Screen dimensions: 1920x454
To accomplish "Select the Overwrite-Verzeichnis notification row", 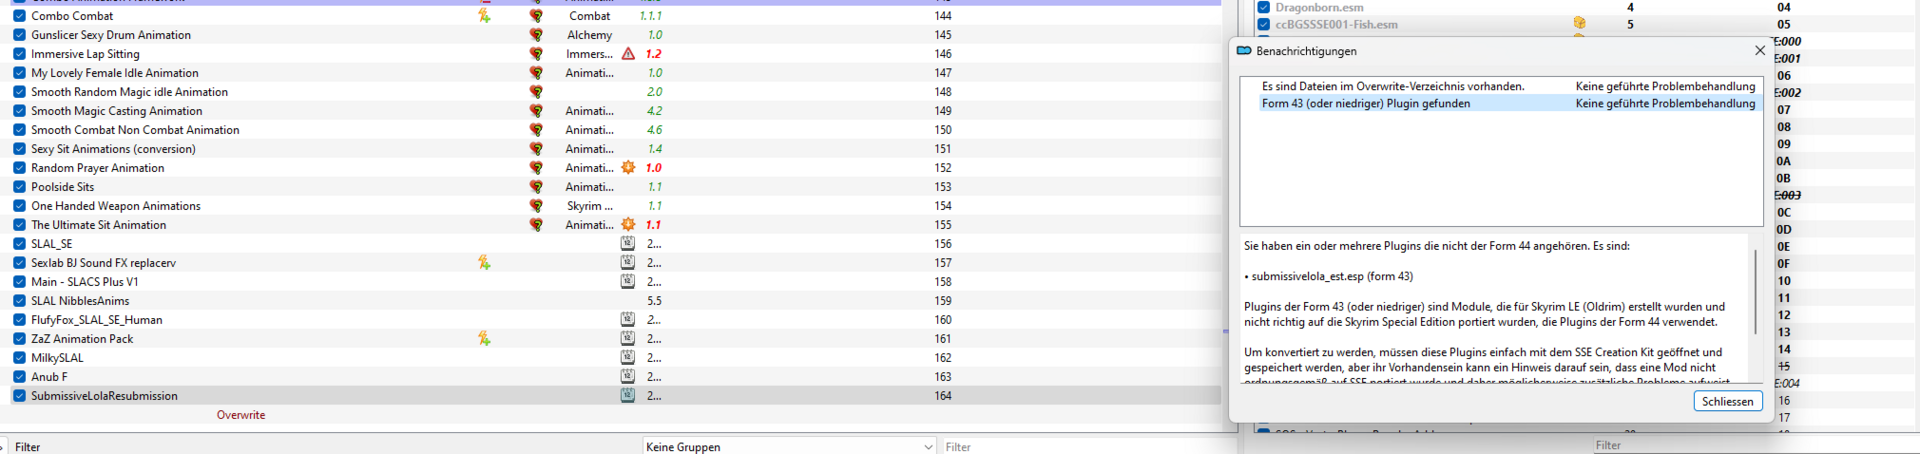I will click(x=1500, y=86).
